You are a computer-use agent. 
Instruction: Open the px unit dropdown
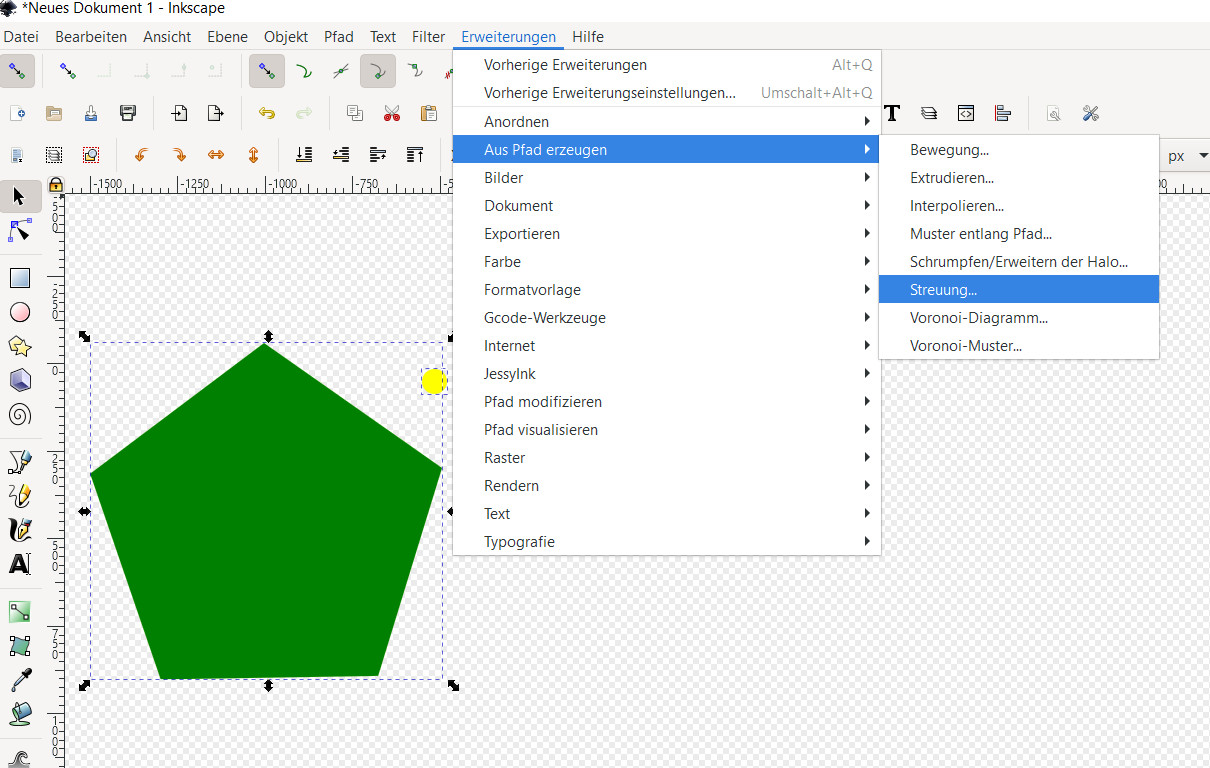tap(1187, 156)
